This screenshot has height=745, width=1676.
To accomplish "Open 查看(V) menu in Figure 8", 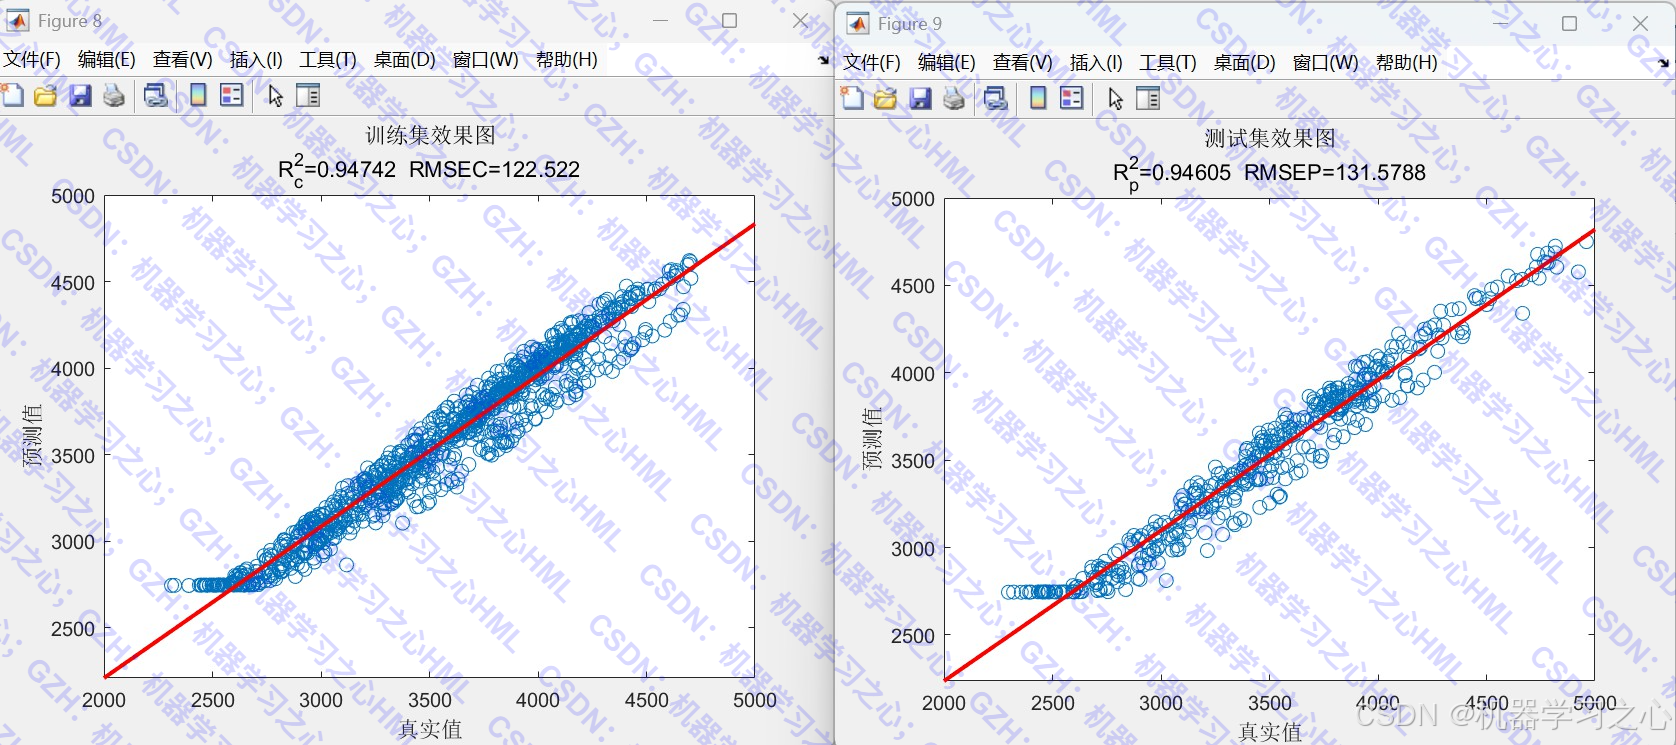I will [x=182, y=60].
